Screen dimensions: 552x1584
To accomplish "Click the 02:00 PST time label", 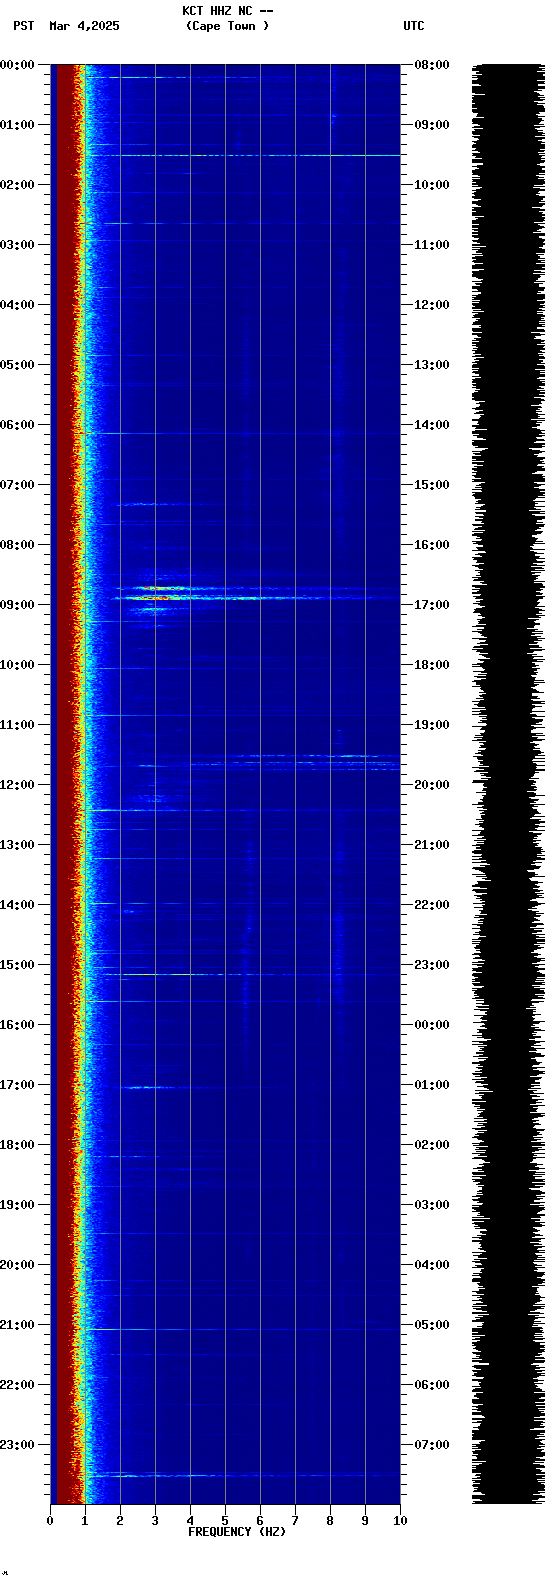I will [x=17, y=185].
